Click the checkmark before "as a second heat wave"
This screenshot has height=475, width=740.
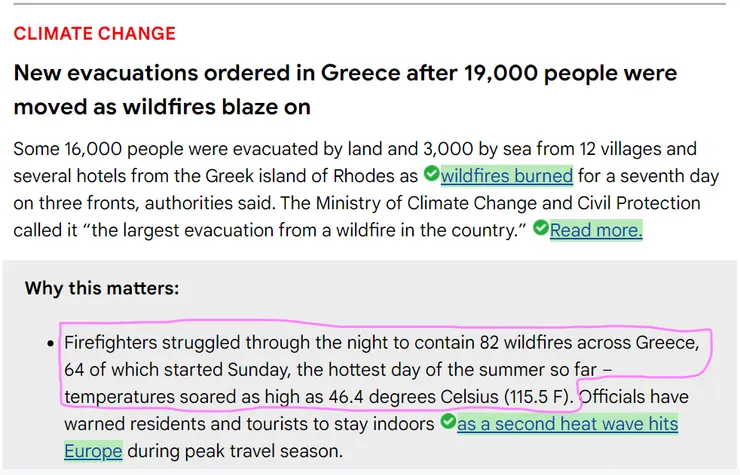(x=447, y=423)
